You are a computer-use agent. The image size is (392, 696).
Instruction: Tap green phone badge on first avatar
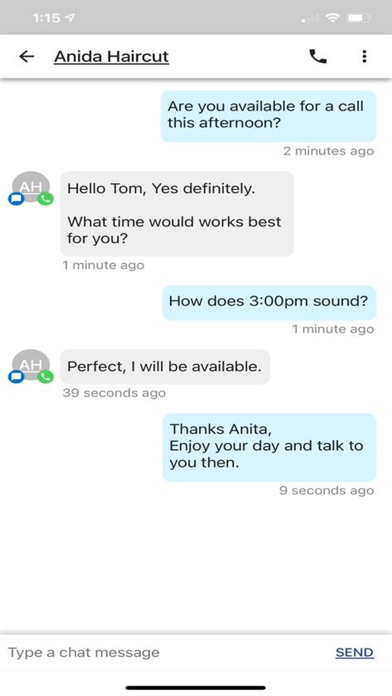tap(45, 199)
